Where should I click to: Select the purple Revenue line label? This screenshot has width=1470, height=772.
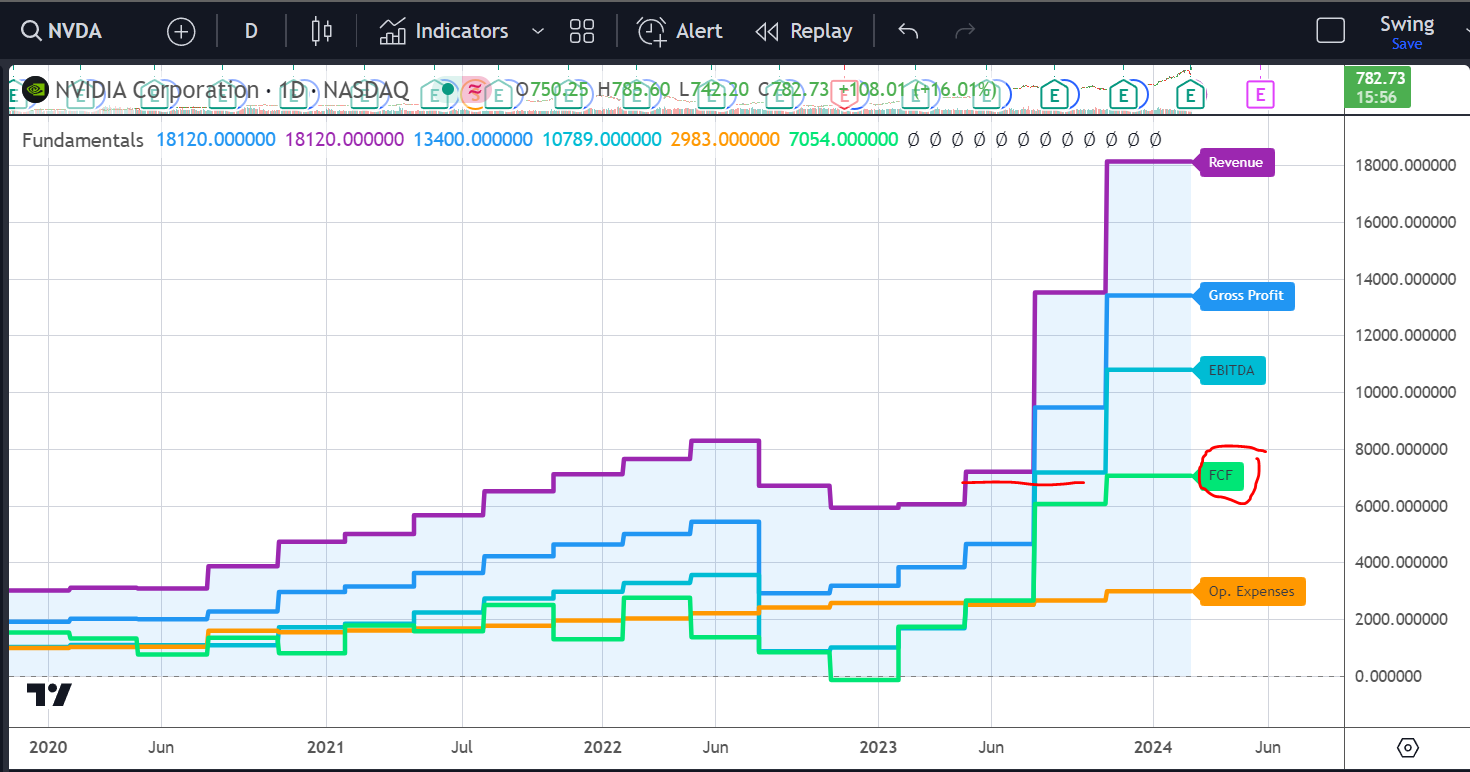[1235, 162]
